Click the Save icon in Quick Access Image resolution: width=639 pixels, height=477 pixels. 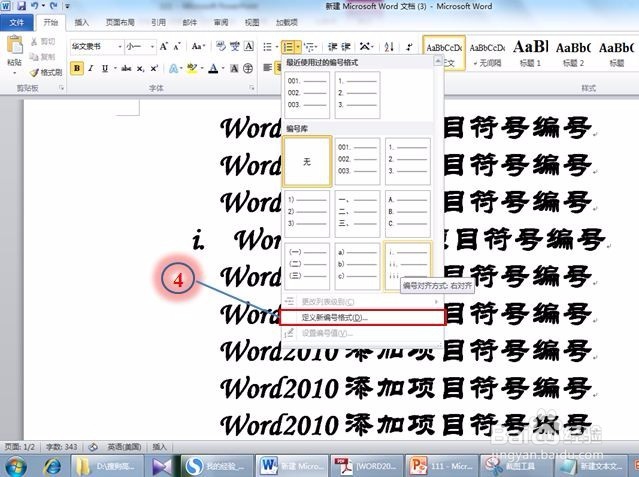coord(21,6)
